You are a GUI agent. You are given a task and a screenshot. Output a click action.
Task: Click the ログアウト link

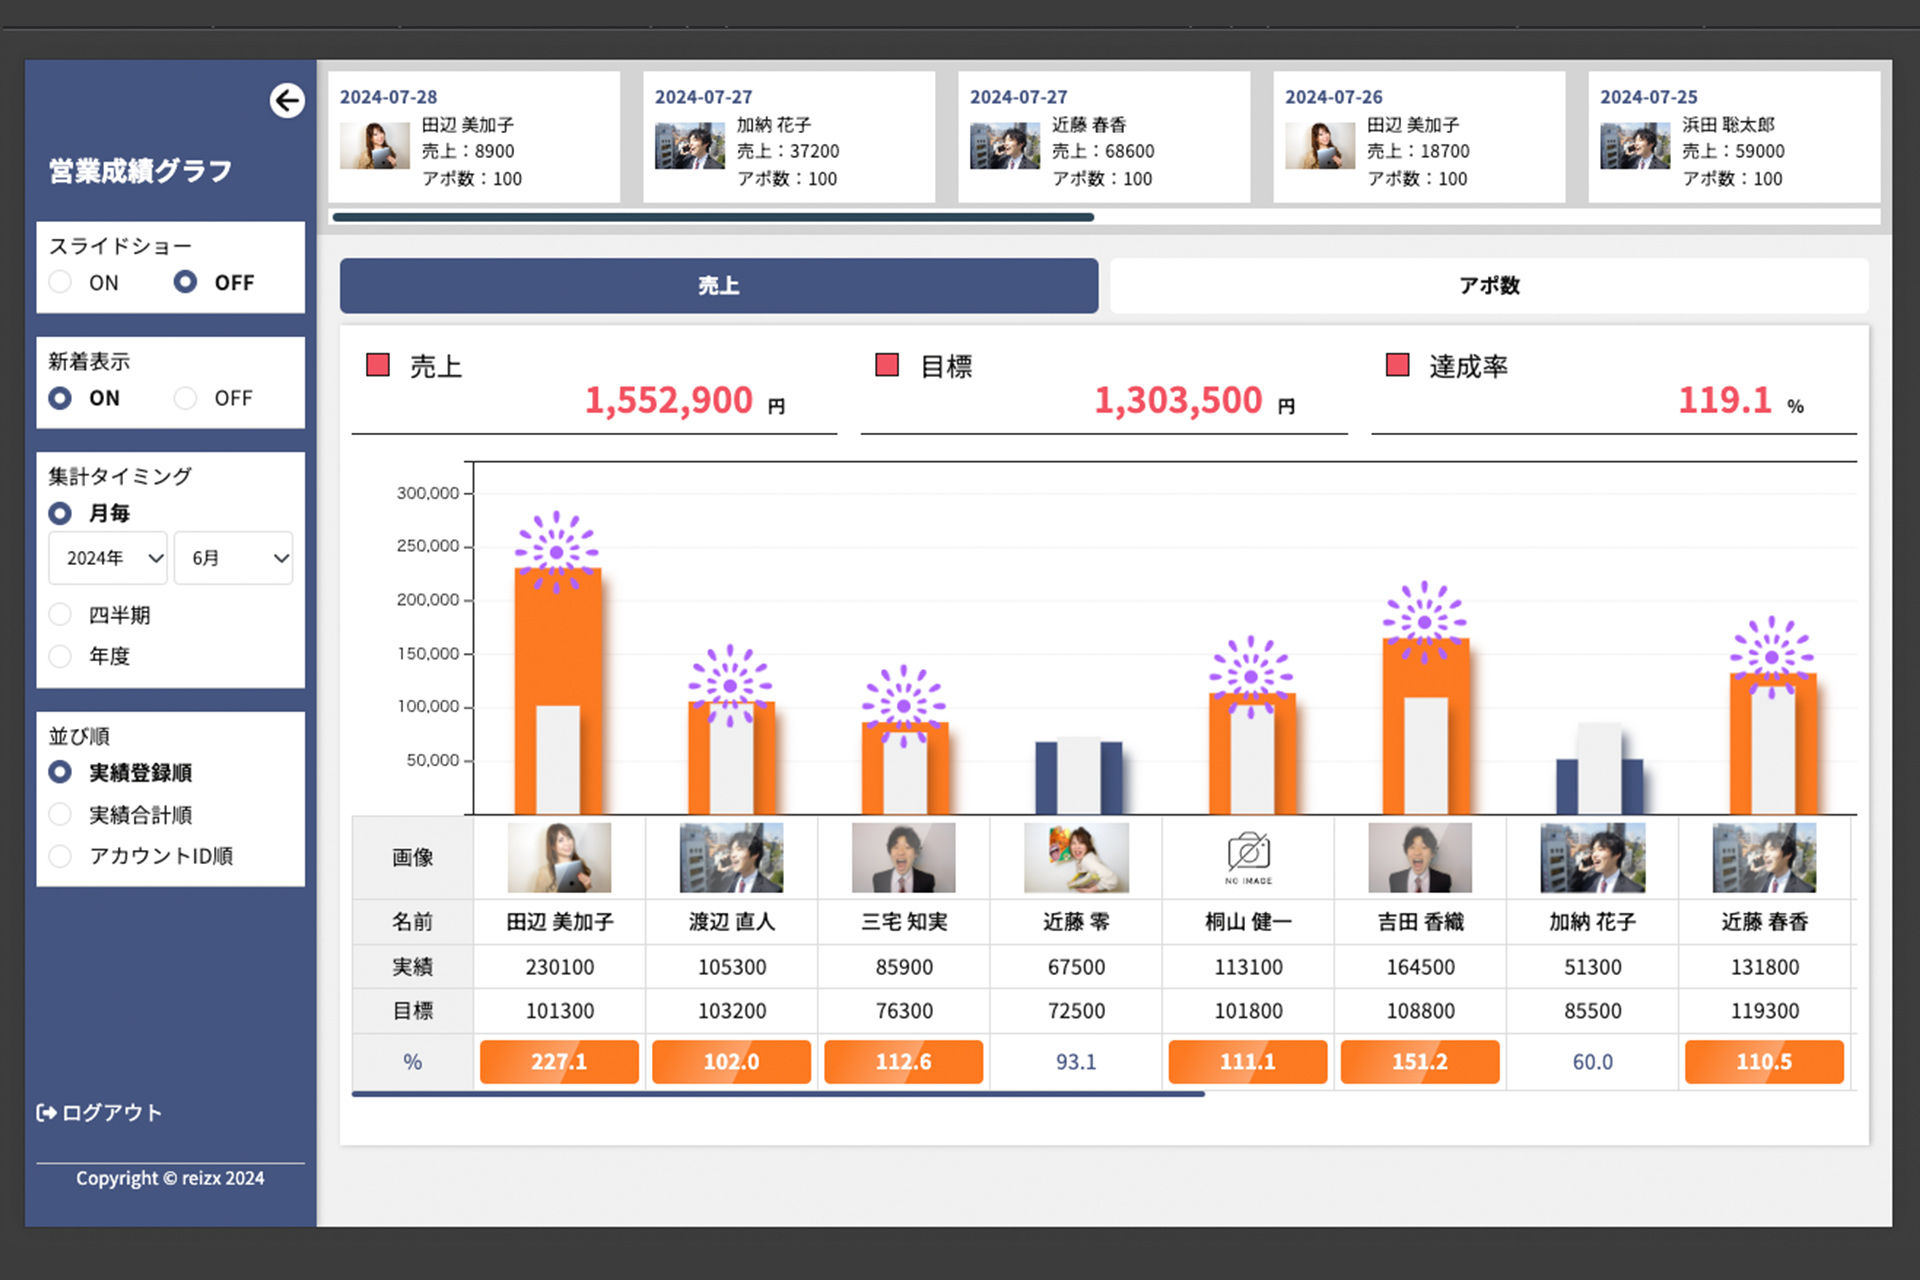pyautogui.click(x=111, y=1112)
